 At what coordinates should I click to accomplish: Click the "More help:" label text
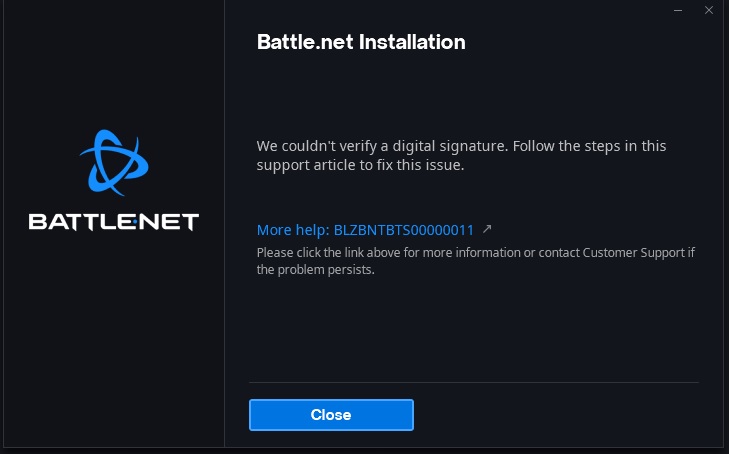pos(293,230)
